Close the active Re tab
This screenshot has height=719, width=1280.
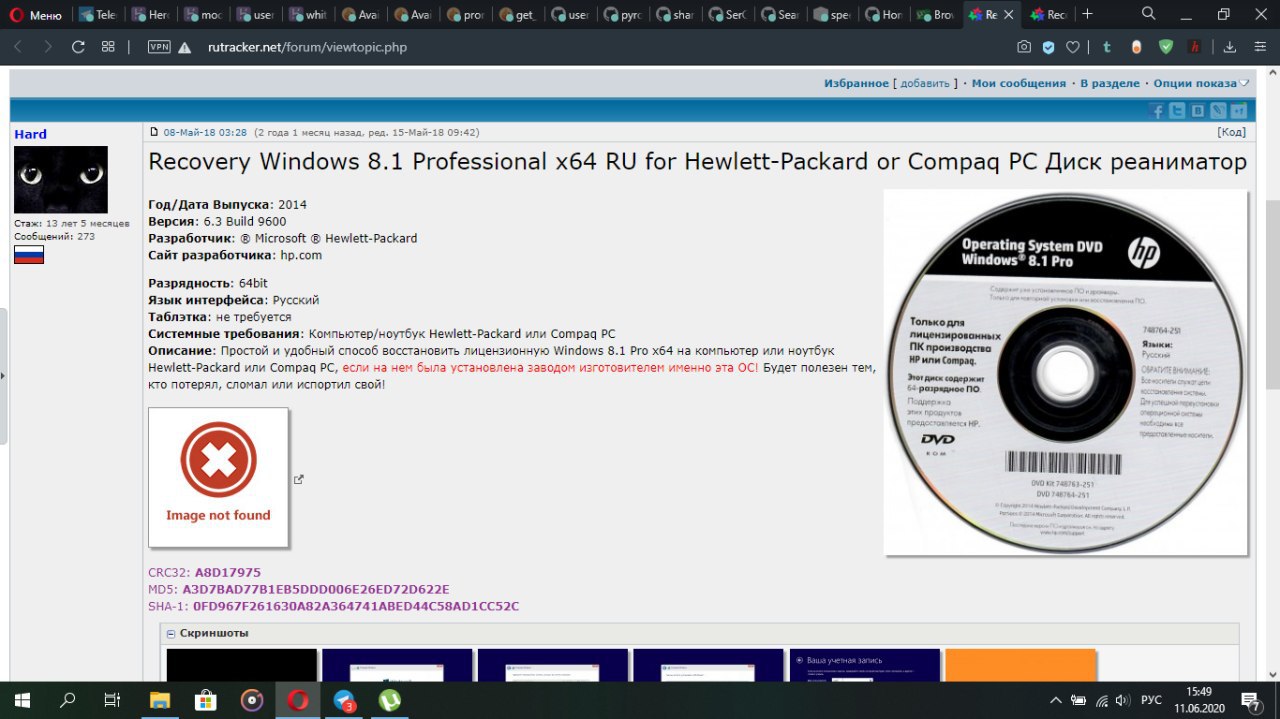(x=1008, y=15)
